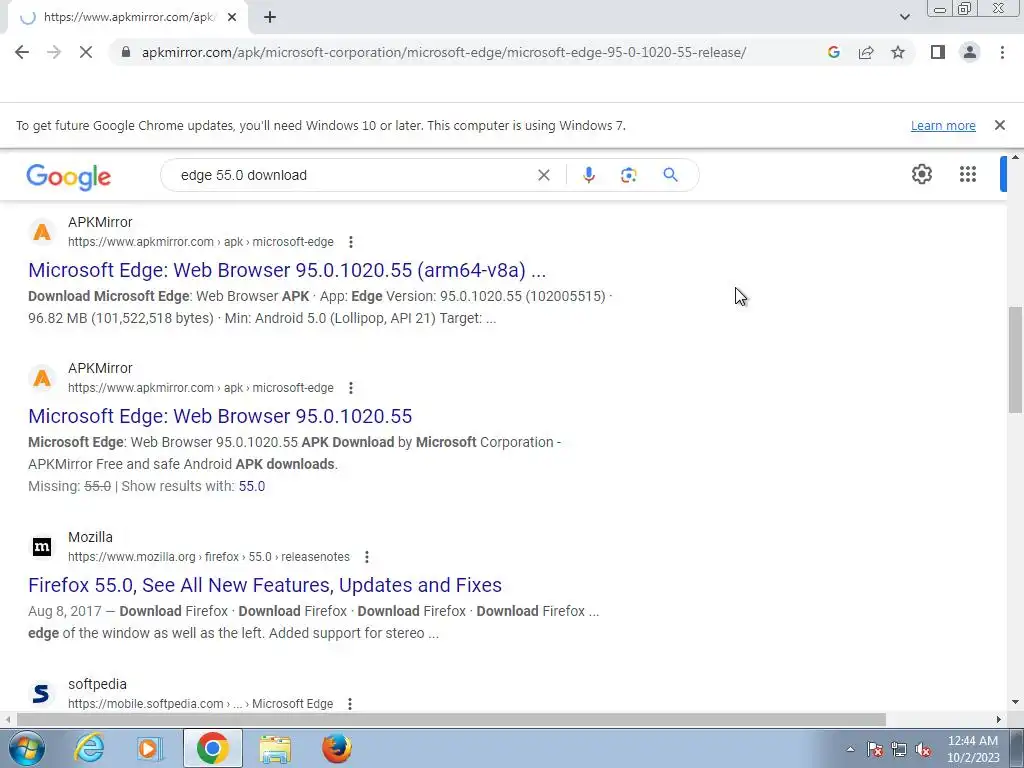Click the tab with apkmirror URL

[127, 18]
